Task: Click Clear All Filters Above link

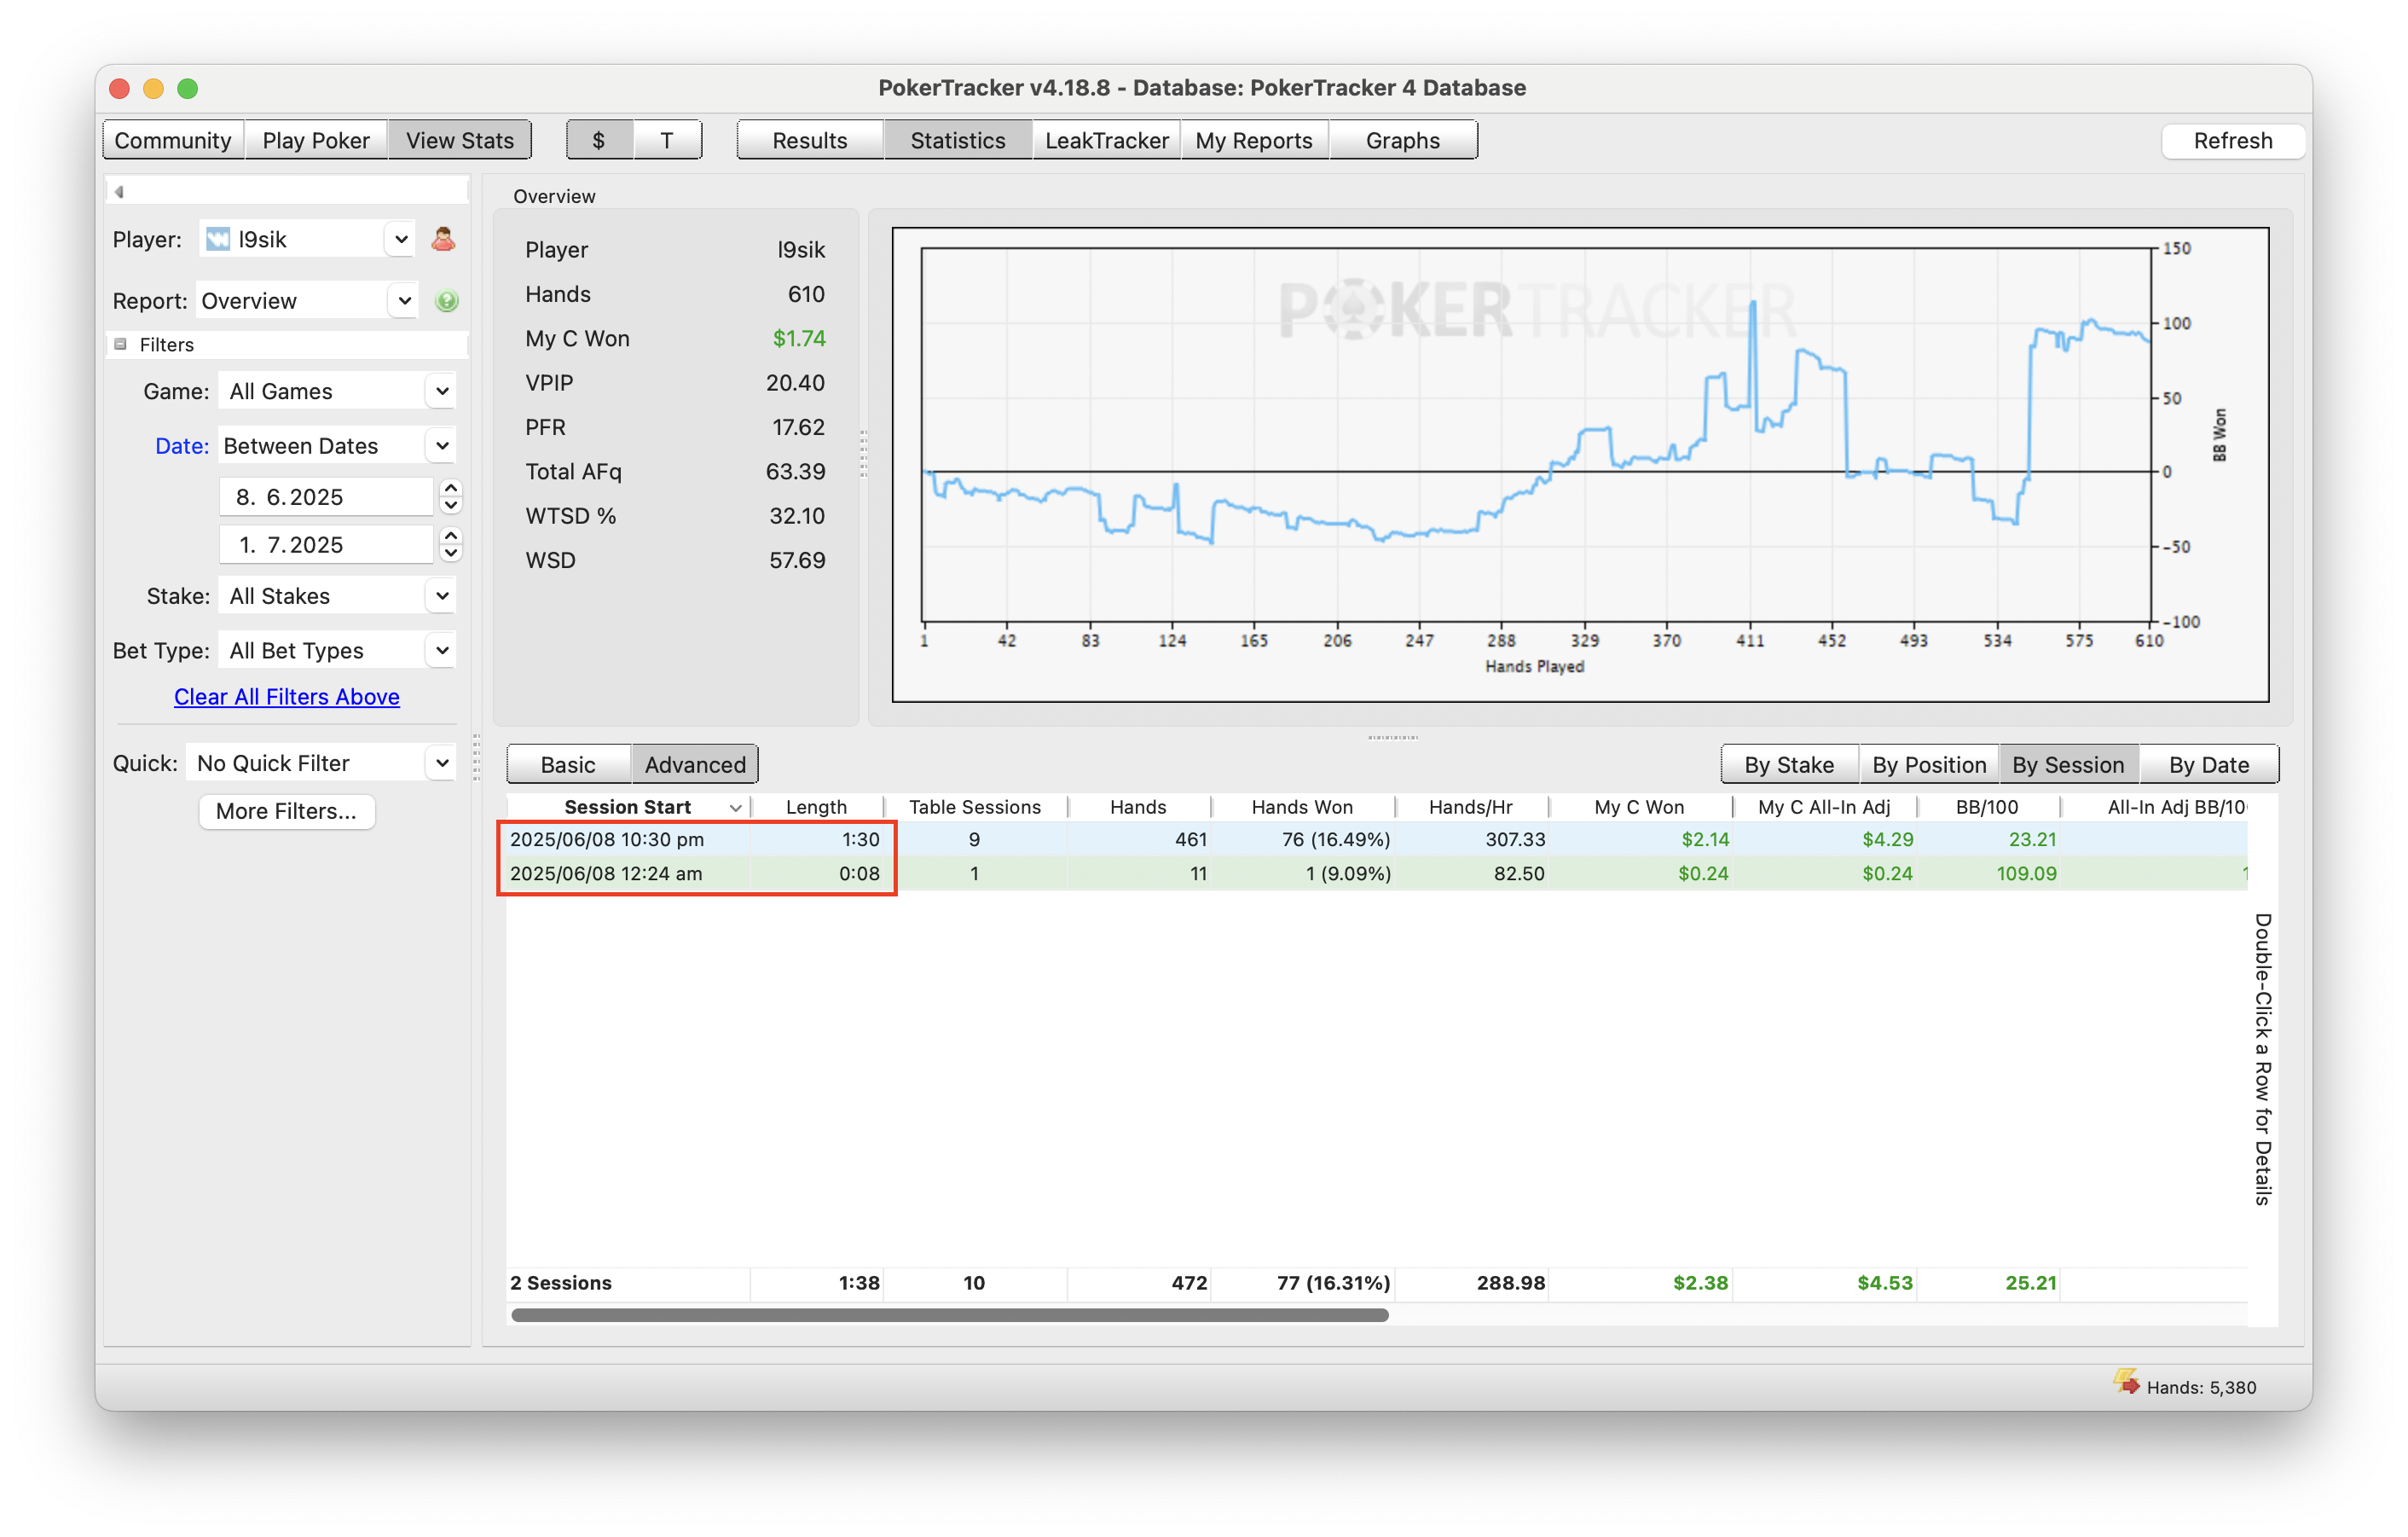Action: 287,697
